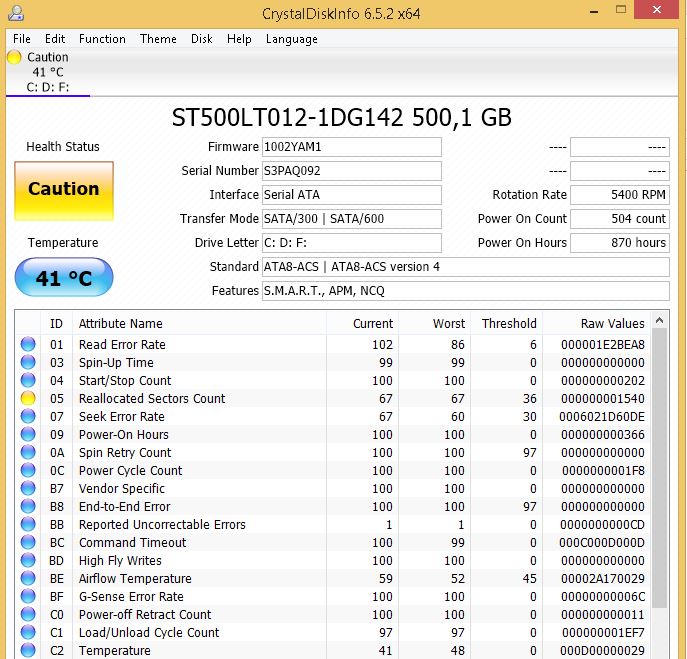Click the Serial Number field S3PAQ092
The height and width of the screenshot is (659, 687).
click(352, 171)
